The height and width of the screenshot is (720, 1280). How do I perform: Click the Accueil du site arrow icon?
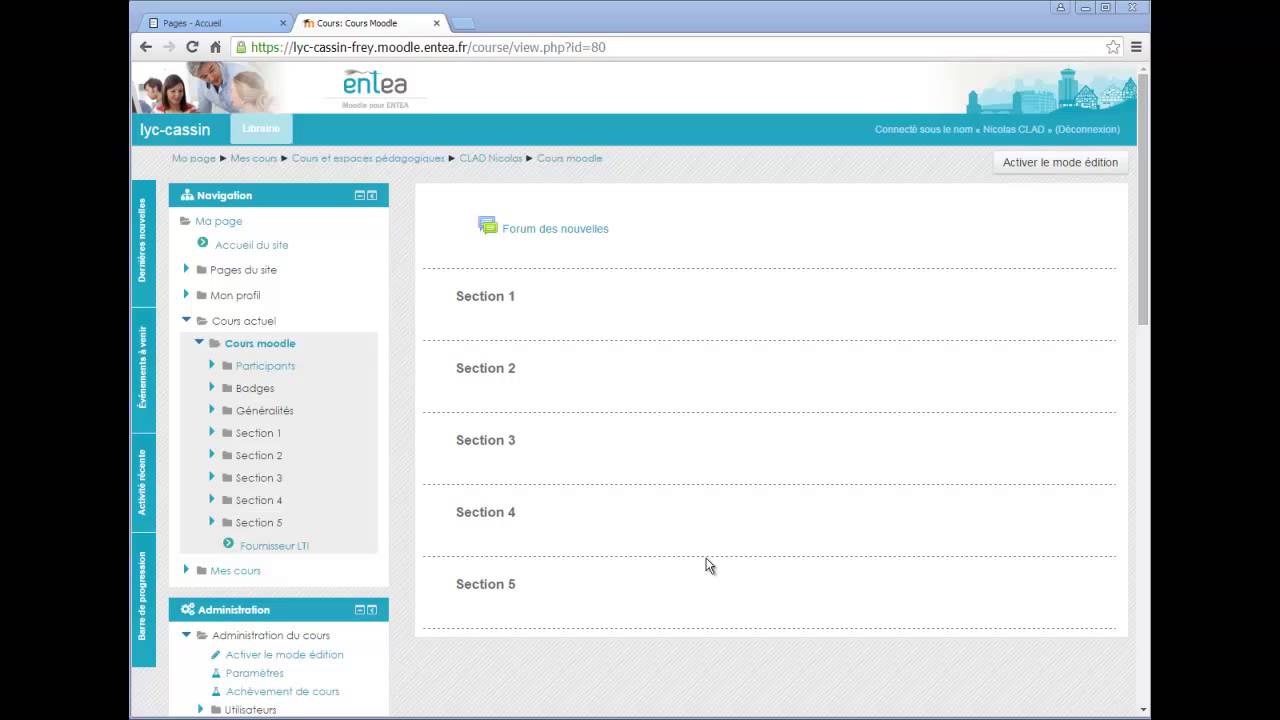point(203,243)
